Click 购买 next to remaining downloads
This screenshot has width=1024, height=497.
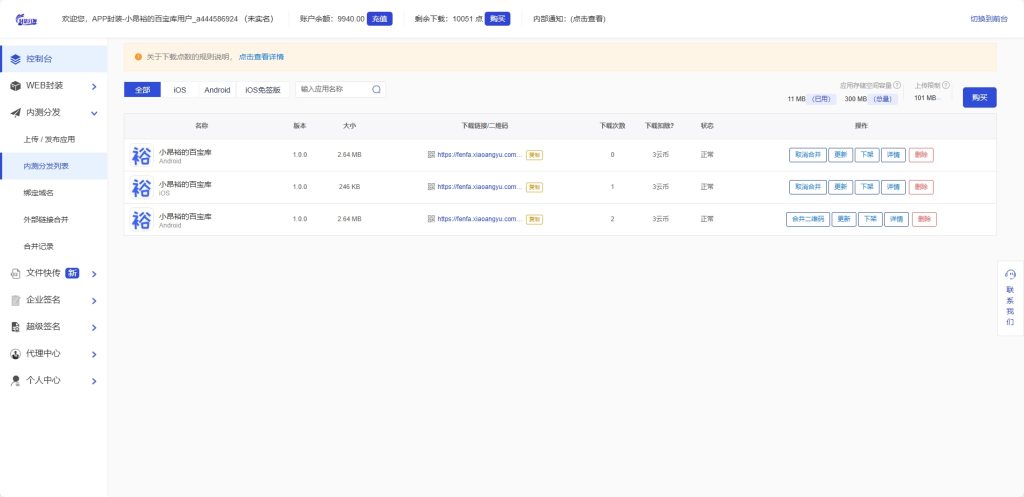coord(497,19)
